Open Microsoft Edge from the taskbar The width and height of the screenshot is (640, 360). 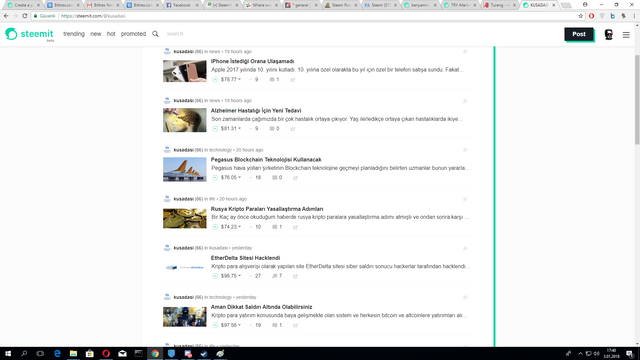click(57, 353)
